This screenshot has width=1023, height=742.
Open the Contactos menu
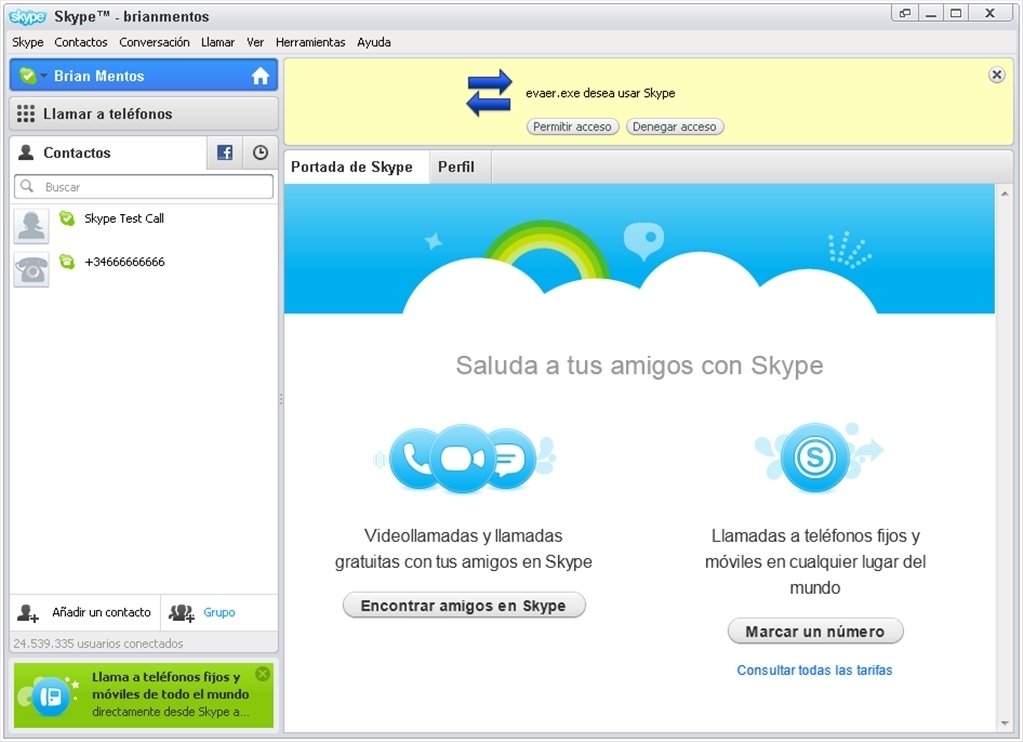pos(81,42)
